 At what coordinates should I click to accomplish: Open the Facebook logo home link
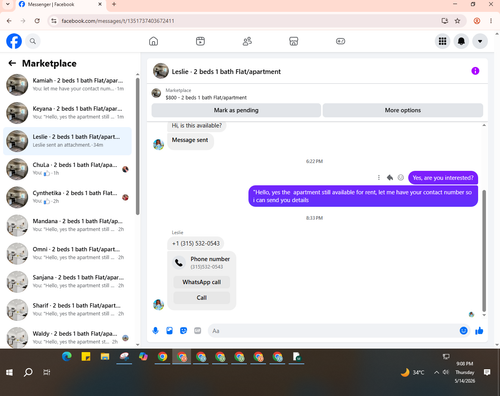click(x=14, y=41)
